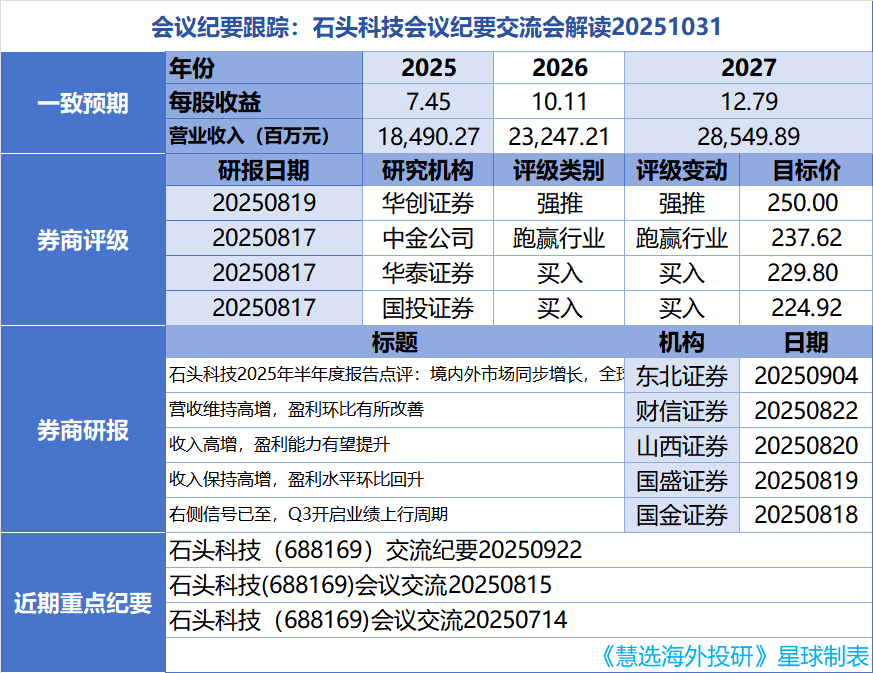Select the report date '20250904'
Image resolution: width=873 pixels, height=673 pixels.
coord(806,376)
